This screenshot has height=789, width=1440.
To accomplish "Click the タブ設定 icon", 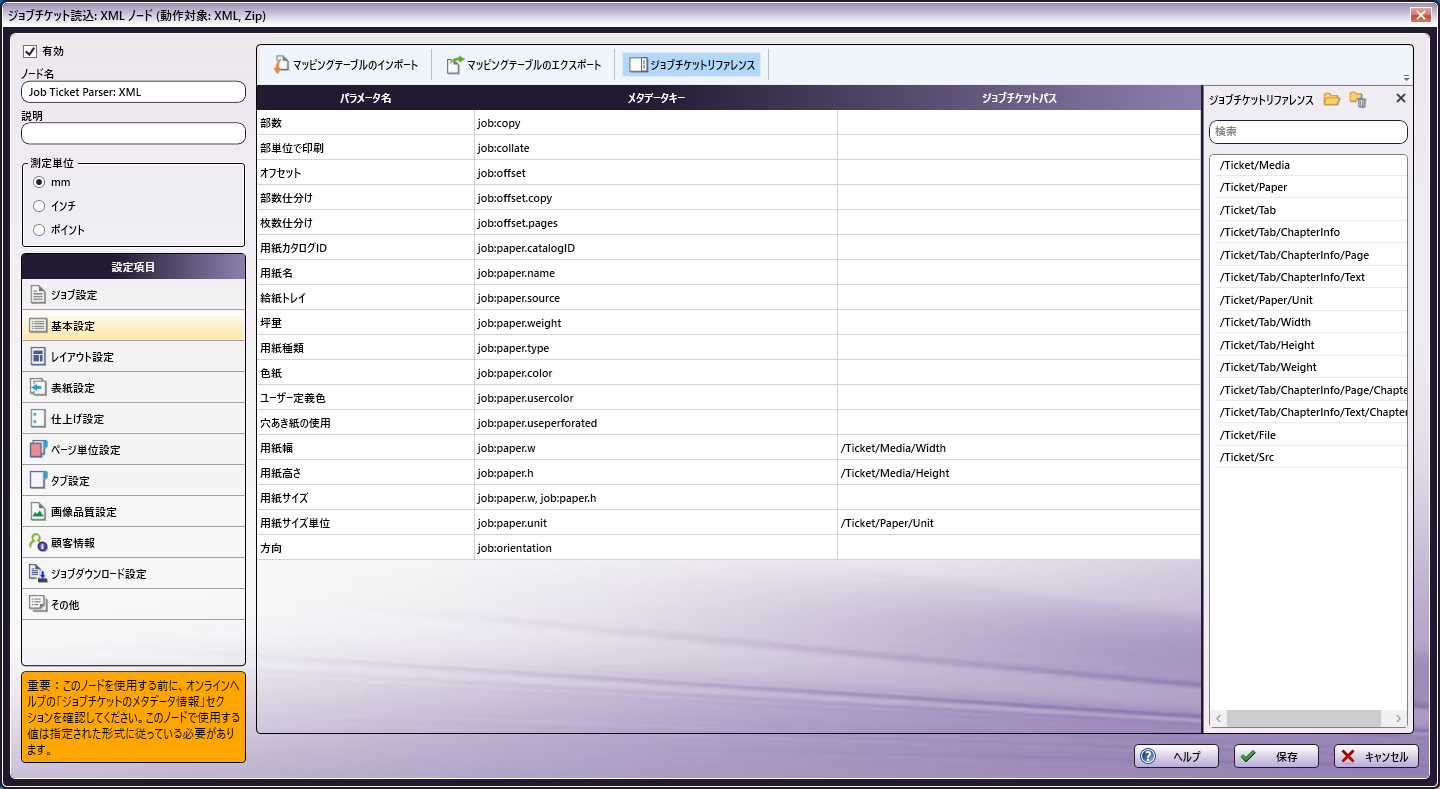I will click(37, 481).
